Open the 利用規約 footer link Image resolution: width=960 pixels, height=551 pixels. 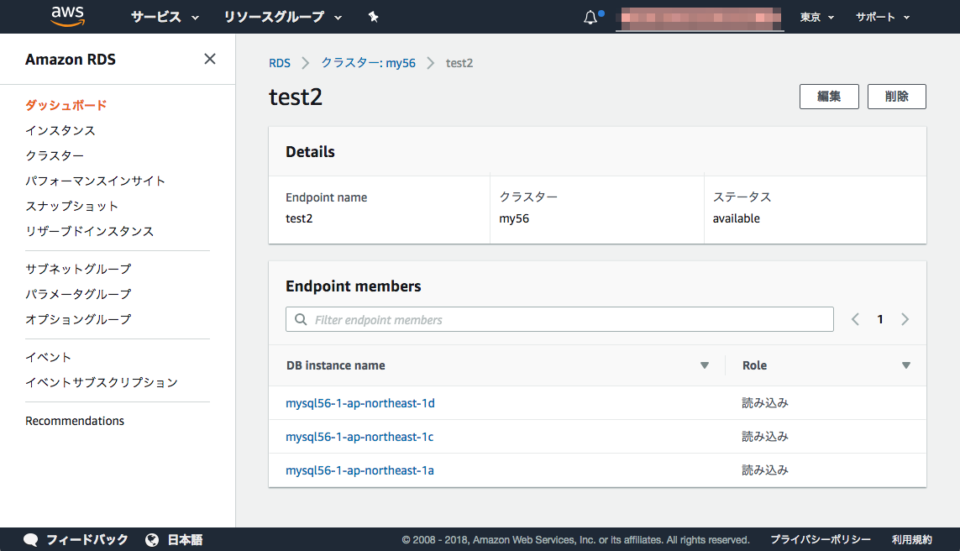[x=912, y=539]
